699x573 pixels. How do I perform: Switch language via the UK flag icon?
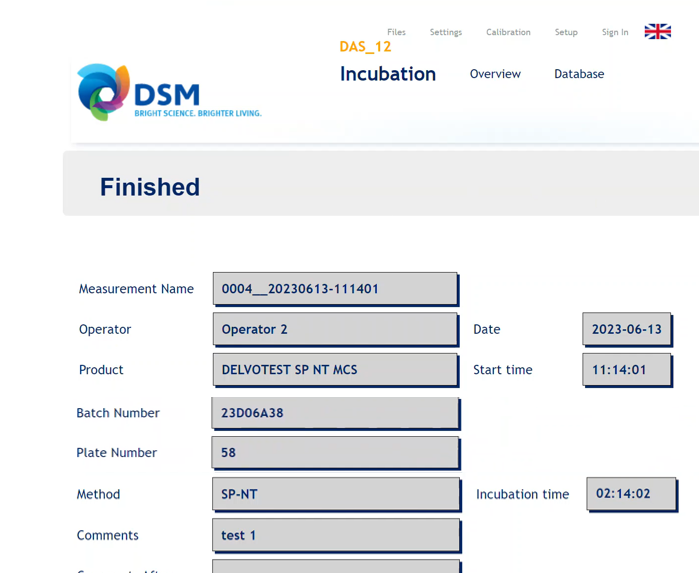(x=657, y=32)
